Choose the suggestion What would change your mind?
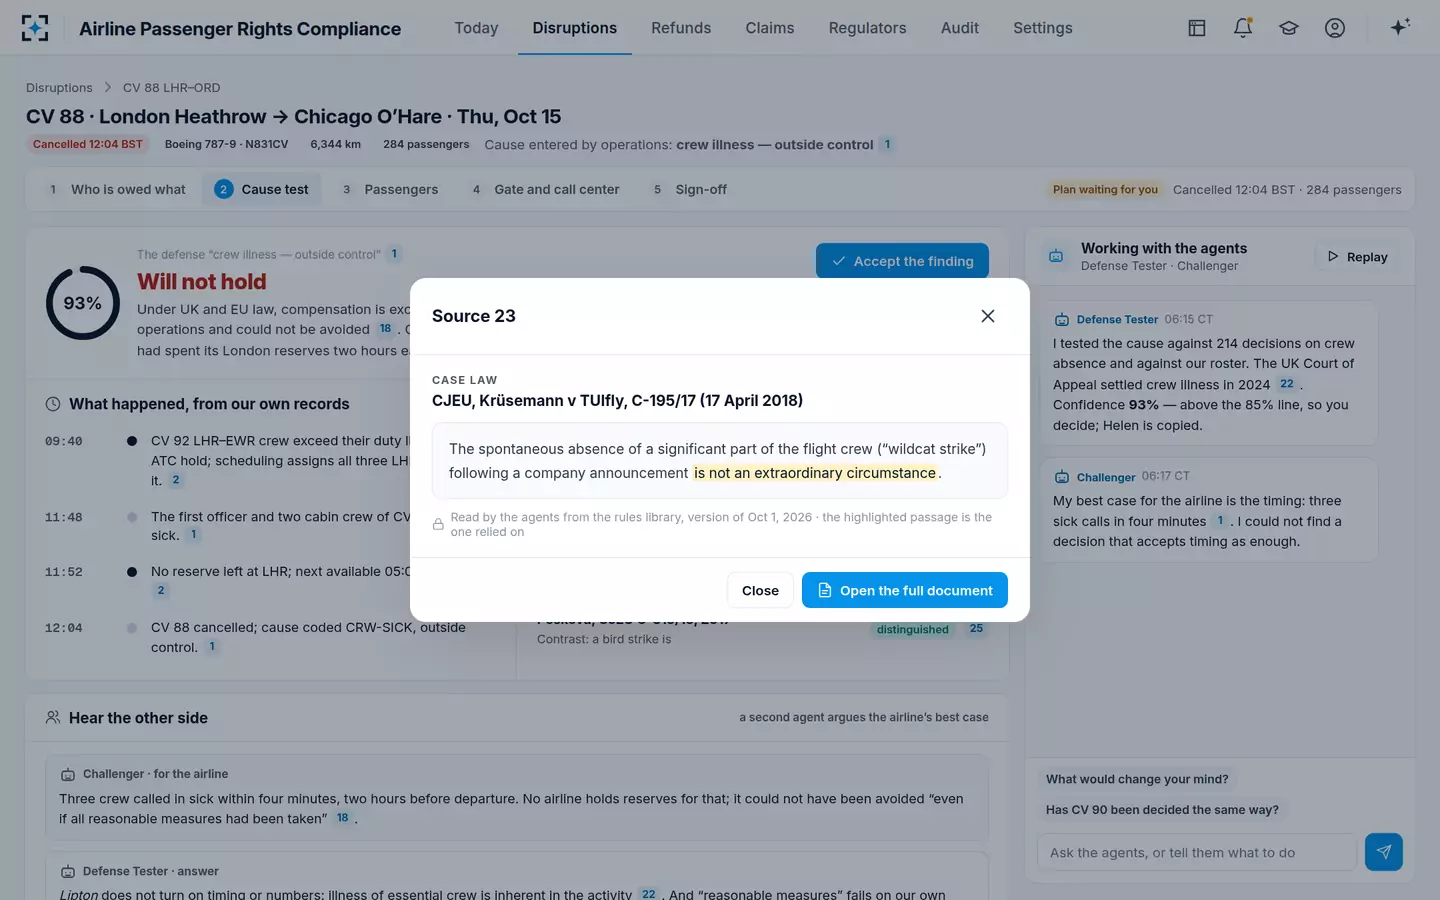This screenshot has height=900, width=1440. tap(1137, 779)
